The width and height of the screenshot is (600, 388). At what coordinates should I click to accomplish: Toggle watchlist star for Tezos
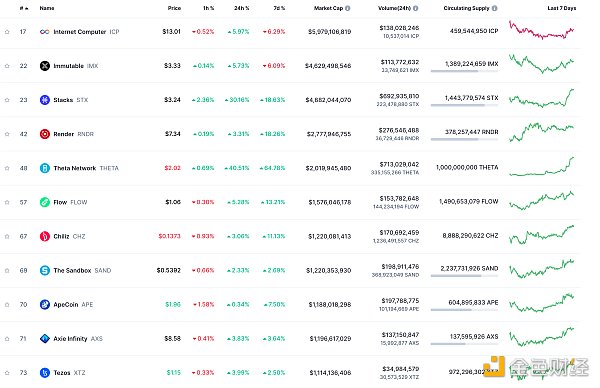point(7,373)
